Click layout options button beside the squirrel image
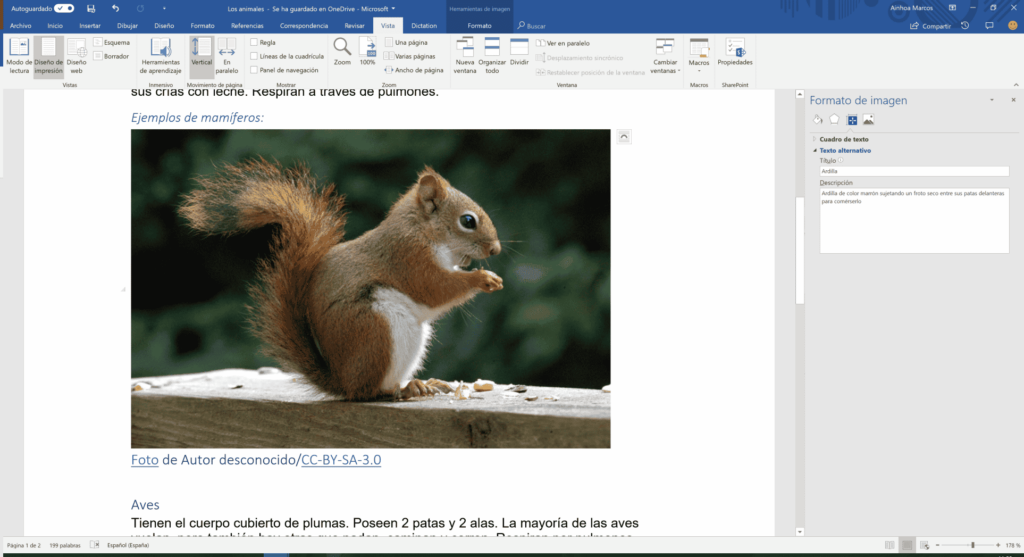 pos(624,136)
